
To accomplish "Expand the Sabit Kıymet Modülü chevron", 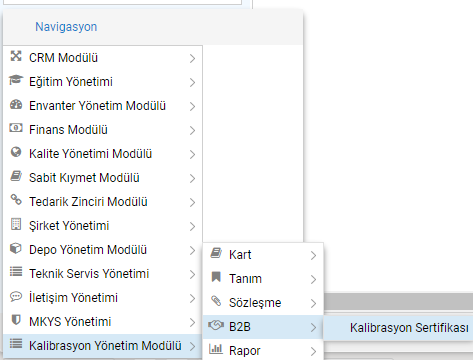I will [192, 178].
